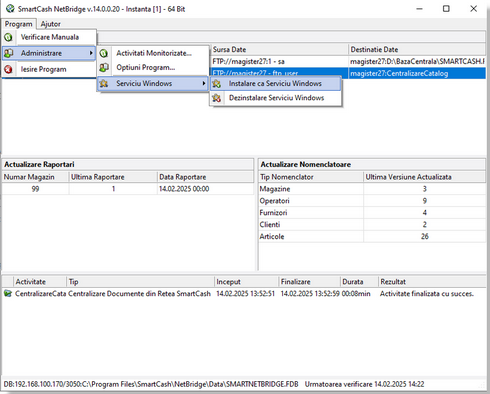Open Activitati Monitorizate... submenu entry
Image resolution: width=490 pixels, height=394 pixels.
point(154,53)
